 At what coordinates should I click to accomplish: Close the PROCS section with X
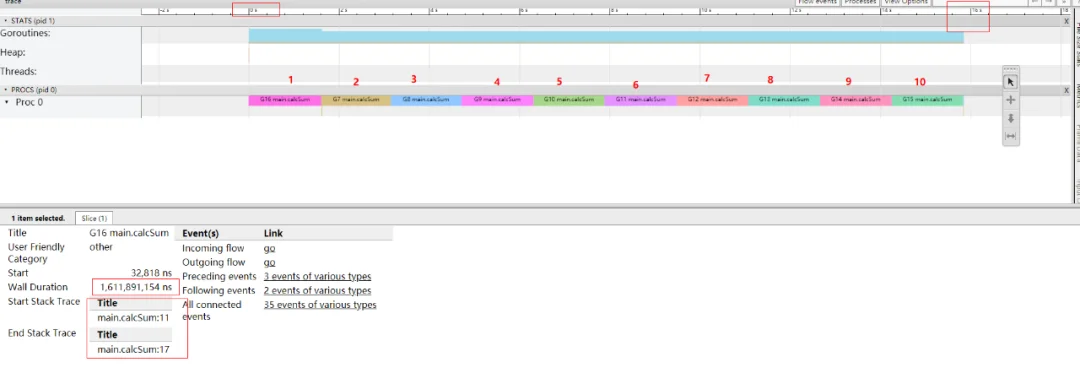pos(1066,89)
